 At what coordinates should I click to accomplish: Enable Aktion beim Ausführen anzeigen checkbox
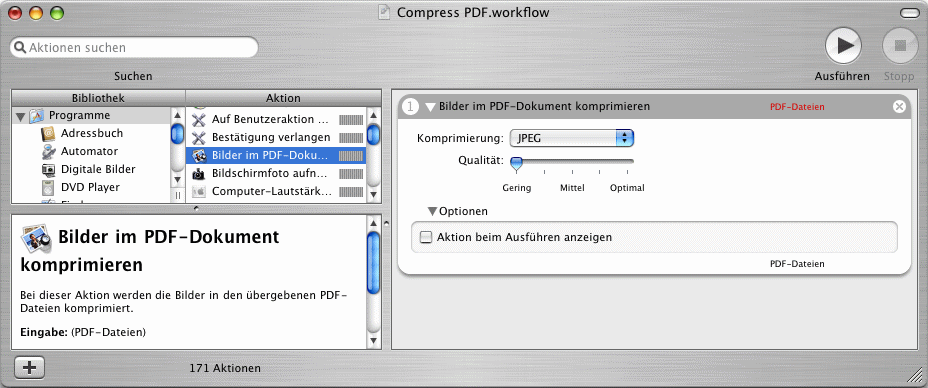point(425,237)
